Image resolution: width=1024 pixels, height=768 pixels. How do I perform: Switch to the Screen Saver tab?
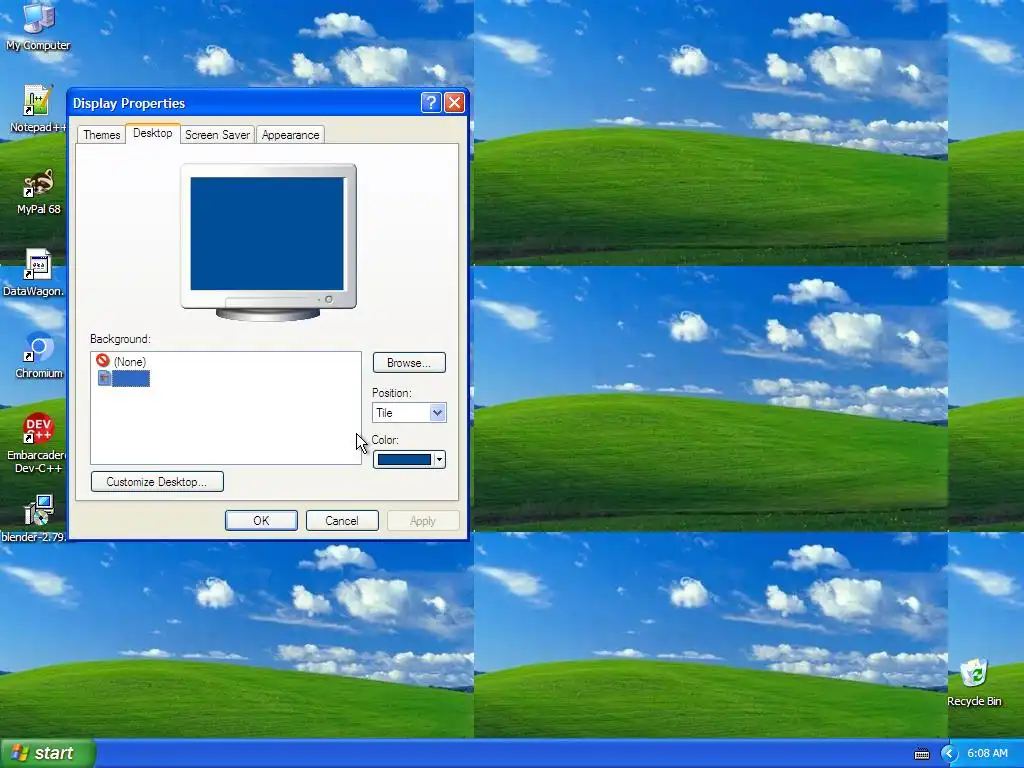217,135
